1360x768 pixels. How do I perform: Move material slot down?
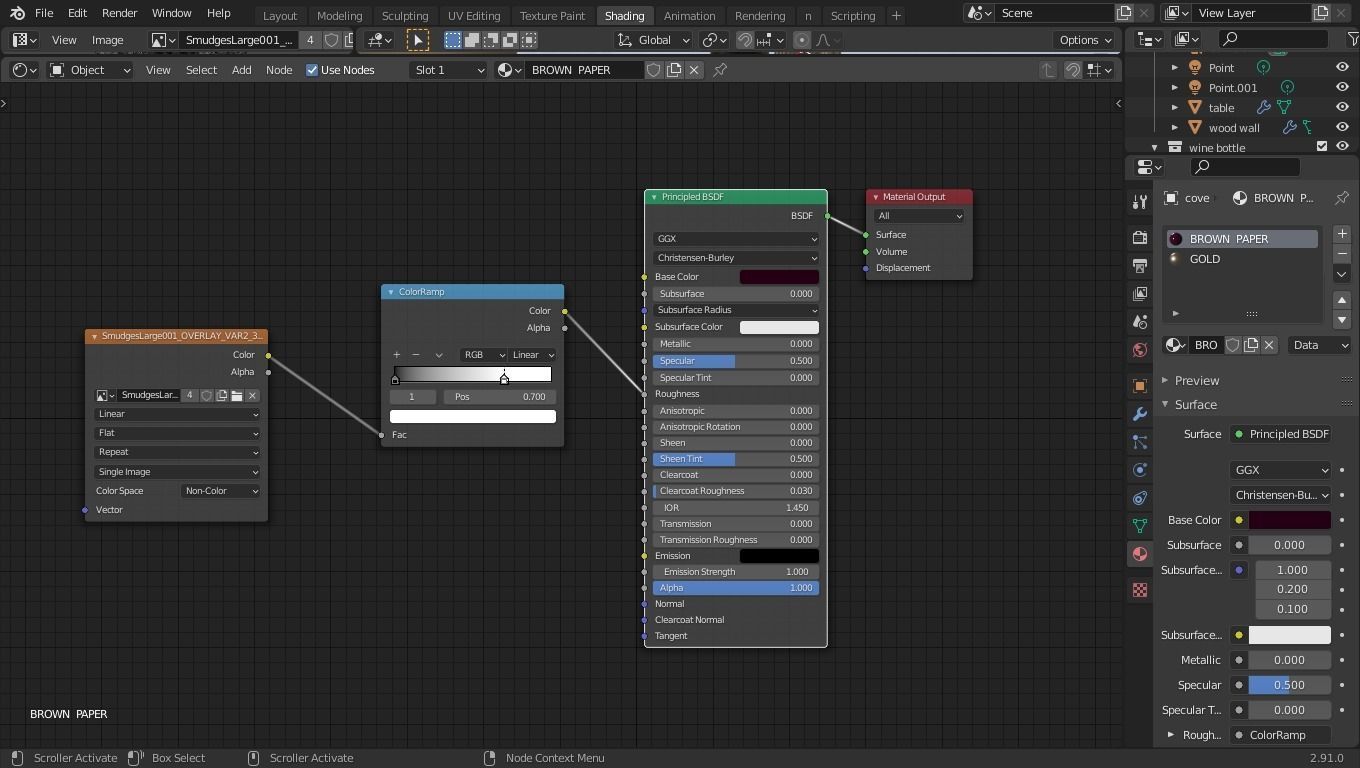1342,320
